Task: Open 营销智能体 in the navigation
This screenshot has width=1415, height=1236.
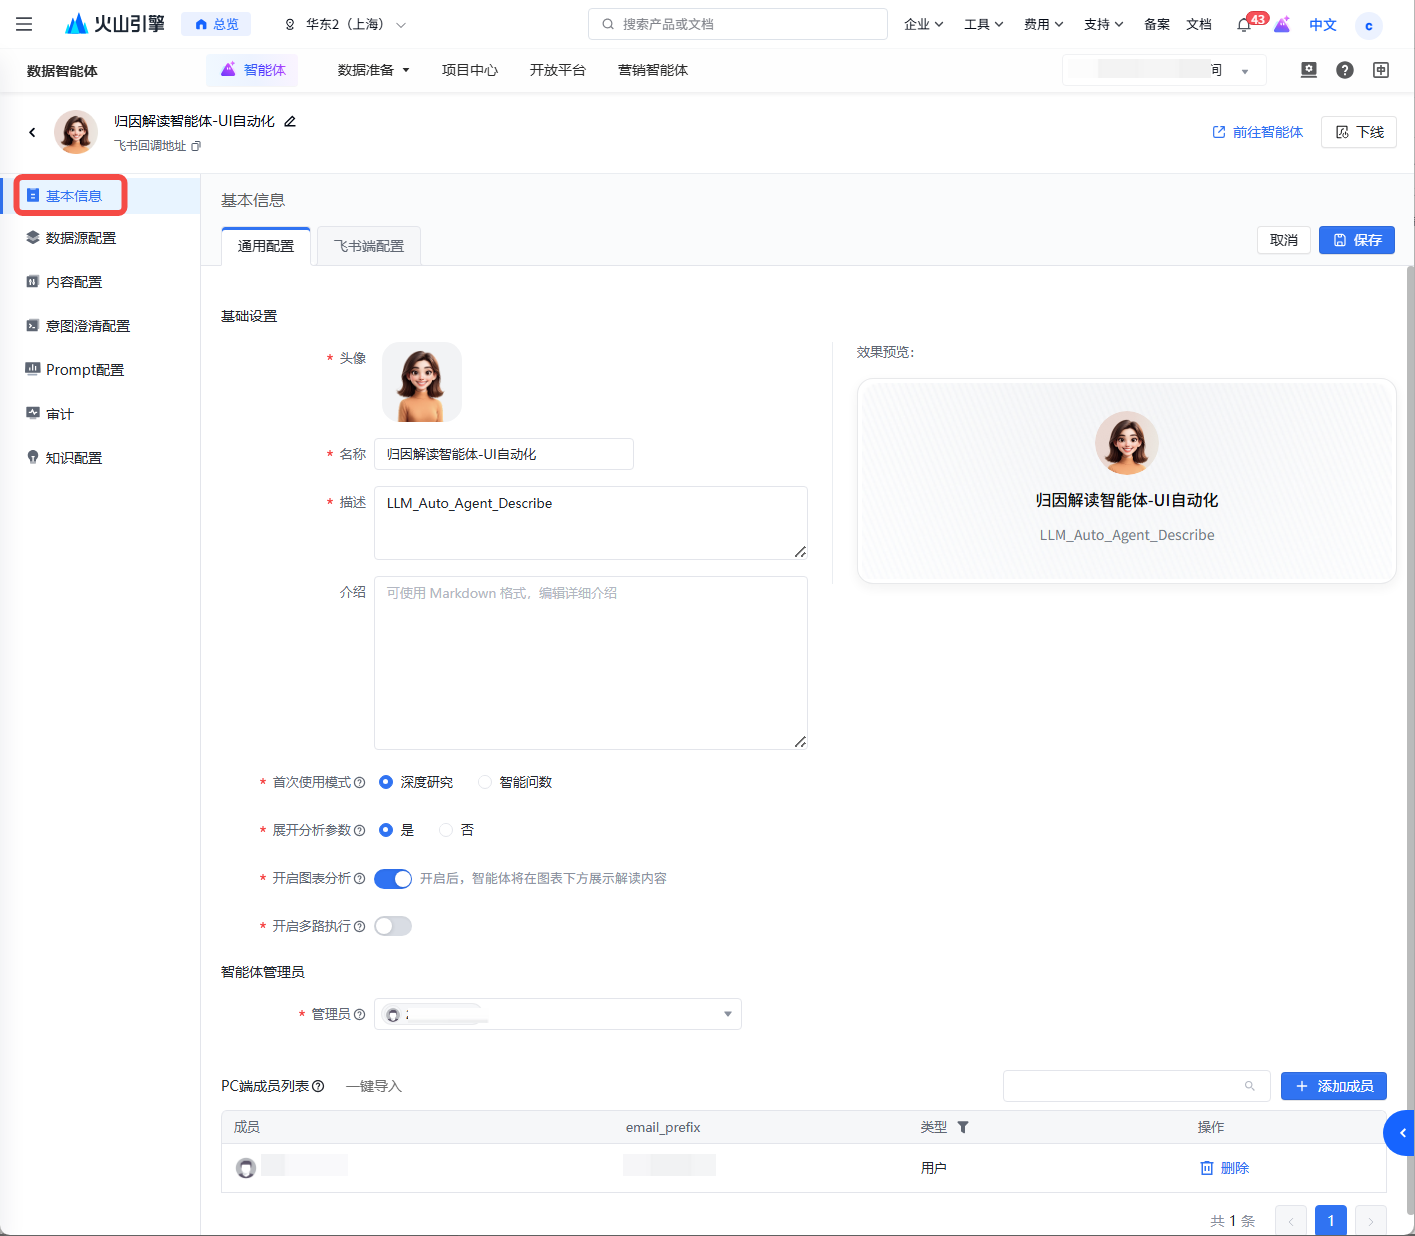Action: pos(653,70)
